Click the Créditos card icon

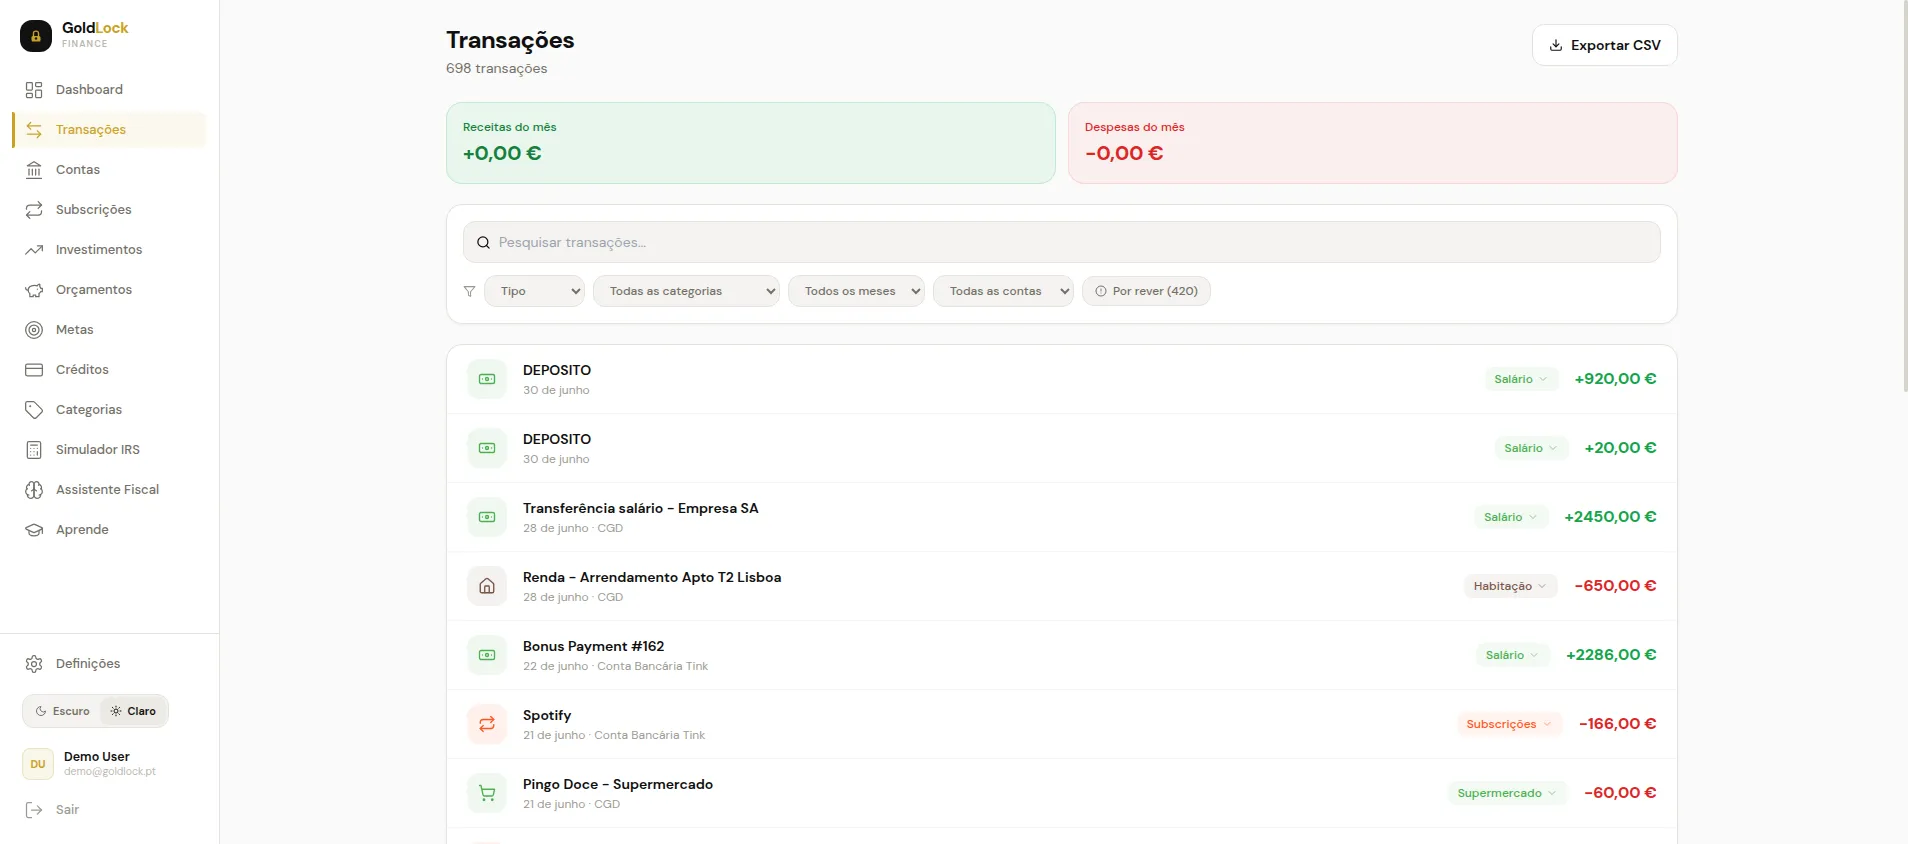pos(34,370)
